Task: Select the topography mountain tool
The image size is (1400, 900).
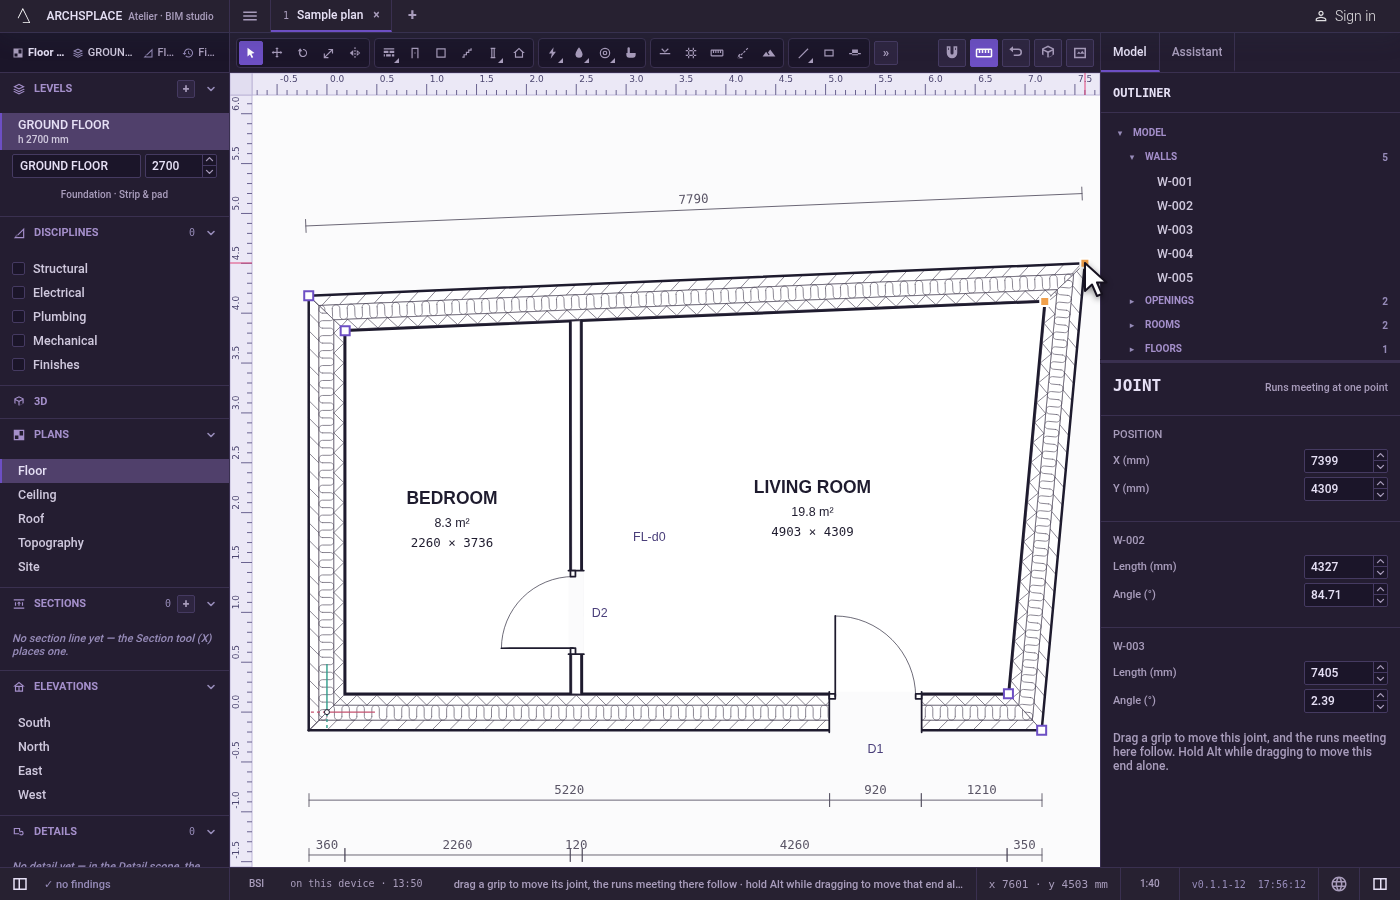Action: click(769, 53)
